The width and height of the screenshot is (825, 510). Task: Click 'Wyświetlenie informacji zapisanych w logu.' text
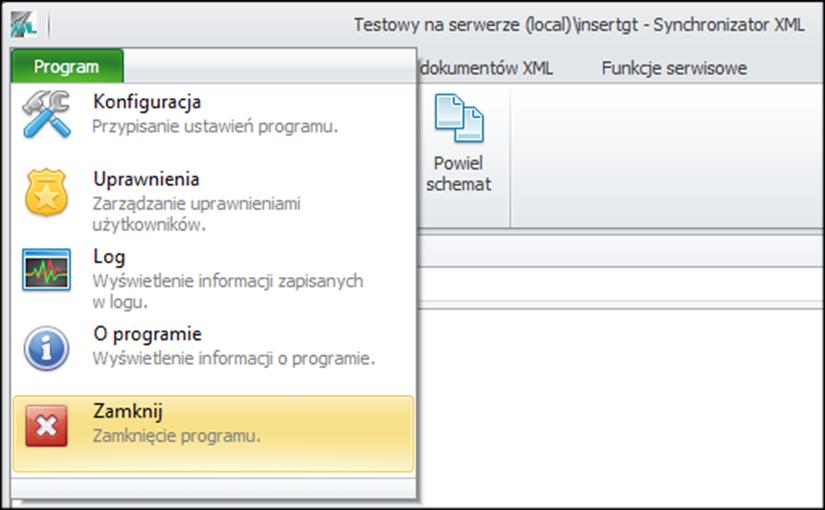pyautogui.click(x=228, y=291)
